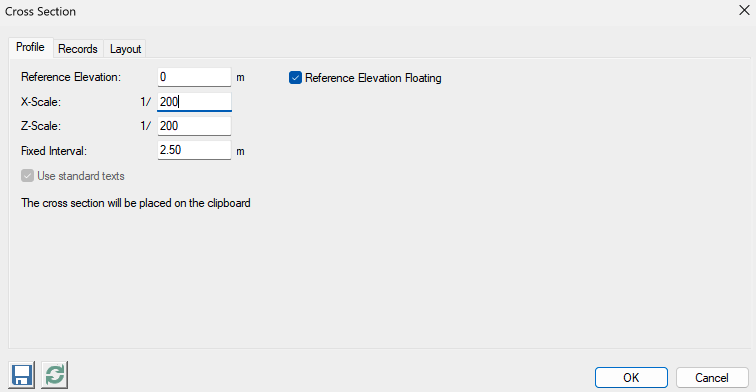Switch to the Records tab
The width and height of the screenshot is (756, 392).
(78, 49)
